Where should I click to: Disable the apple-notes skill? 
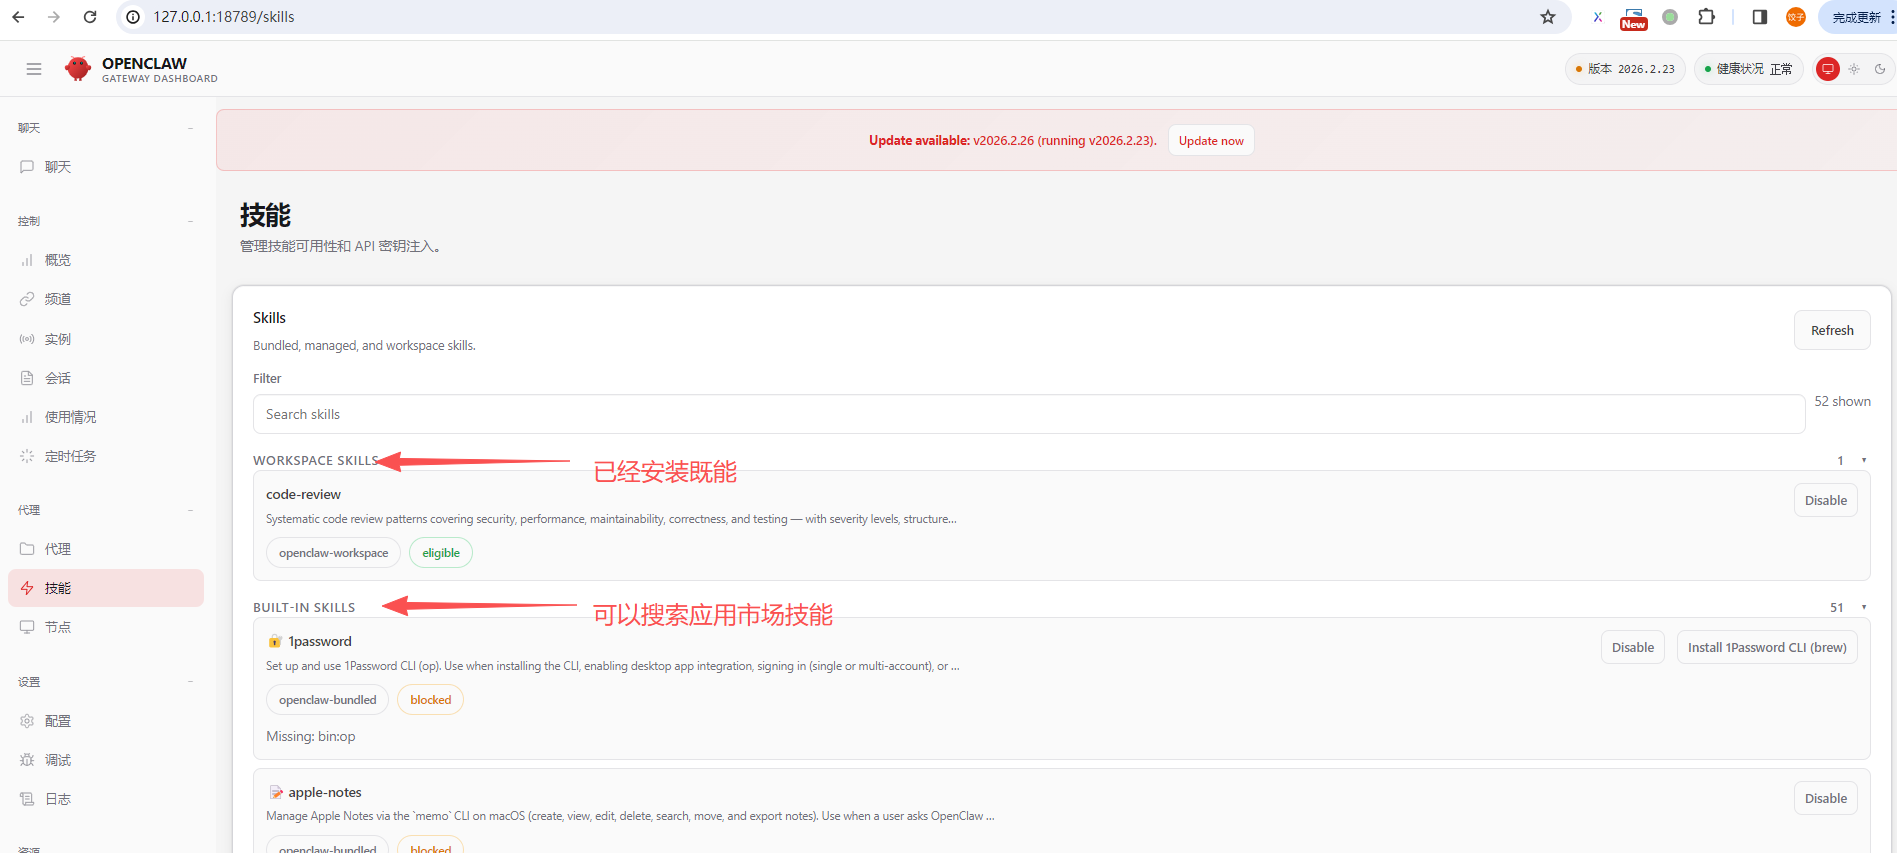click(1825, 798)
